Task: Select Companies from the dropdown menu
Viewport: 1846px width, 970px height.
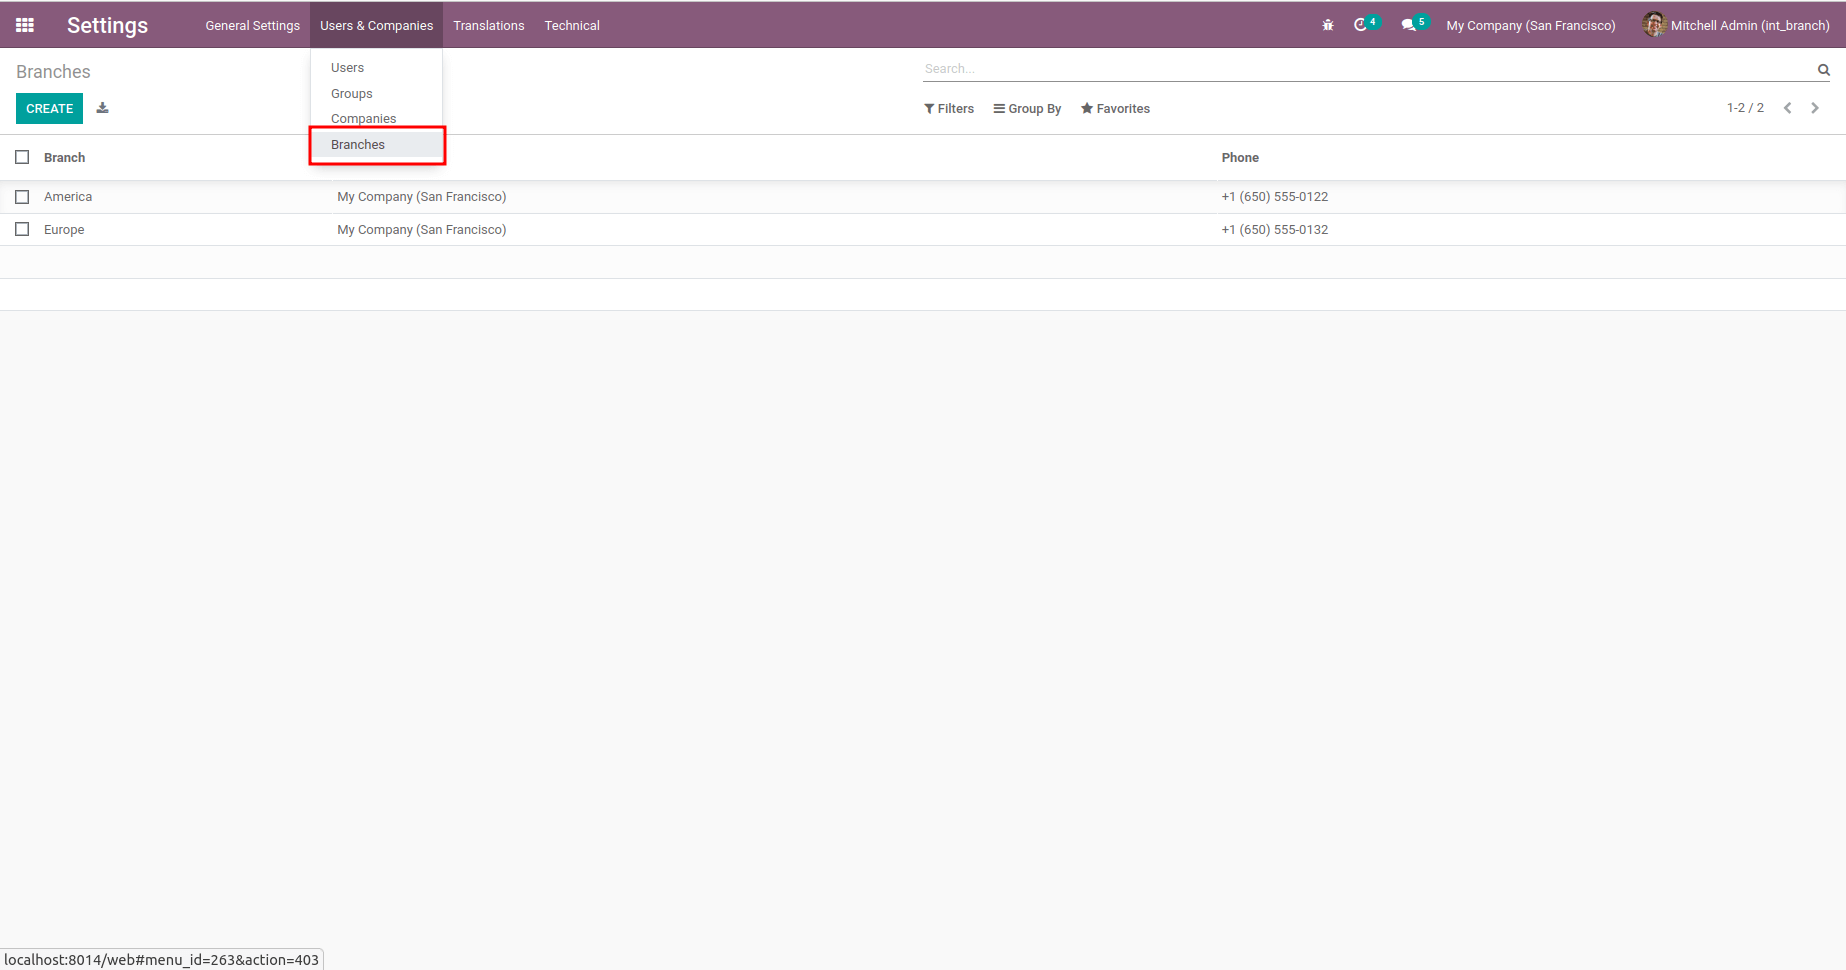Action: (x=363, y=118)
